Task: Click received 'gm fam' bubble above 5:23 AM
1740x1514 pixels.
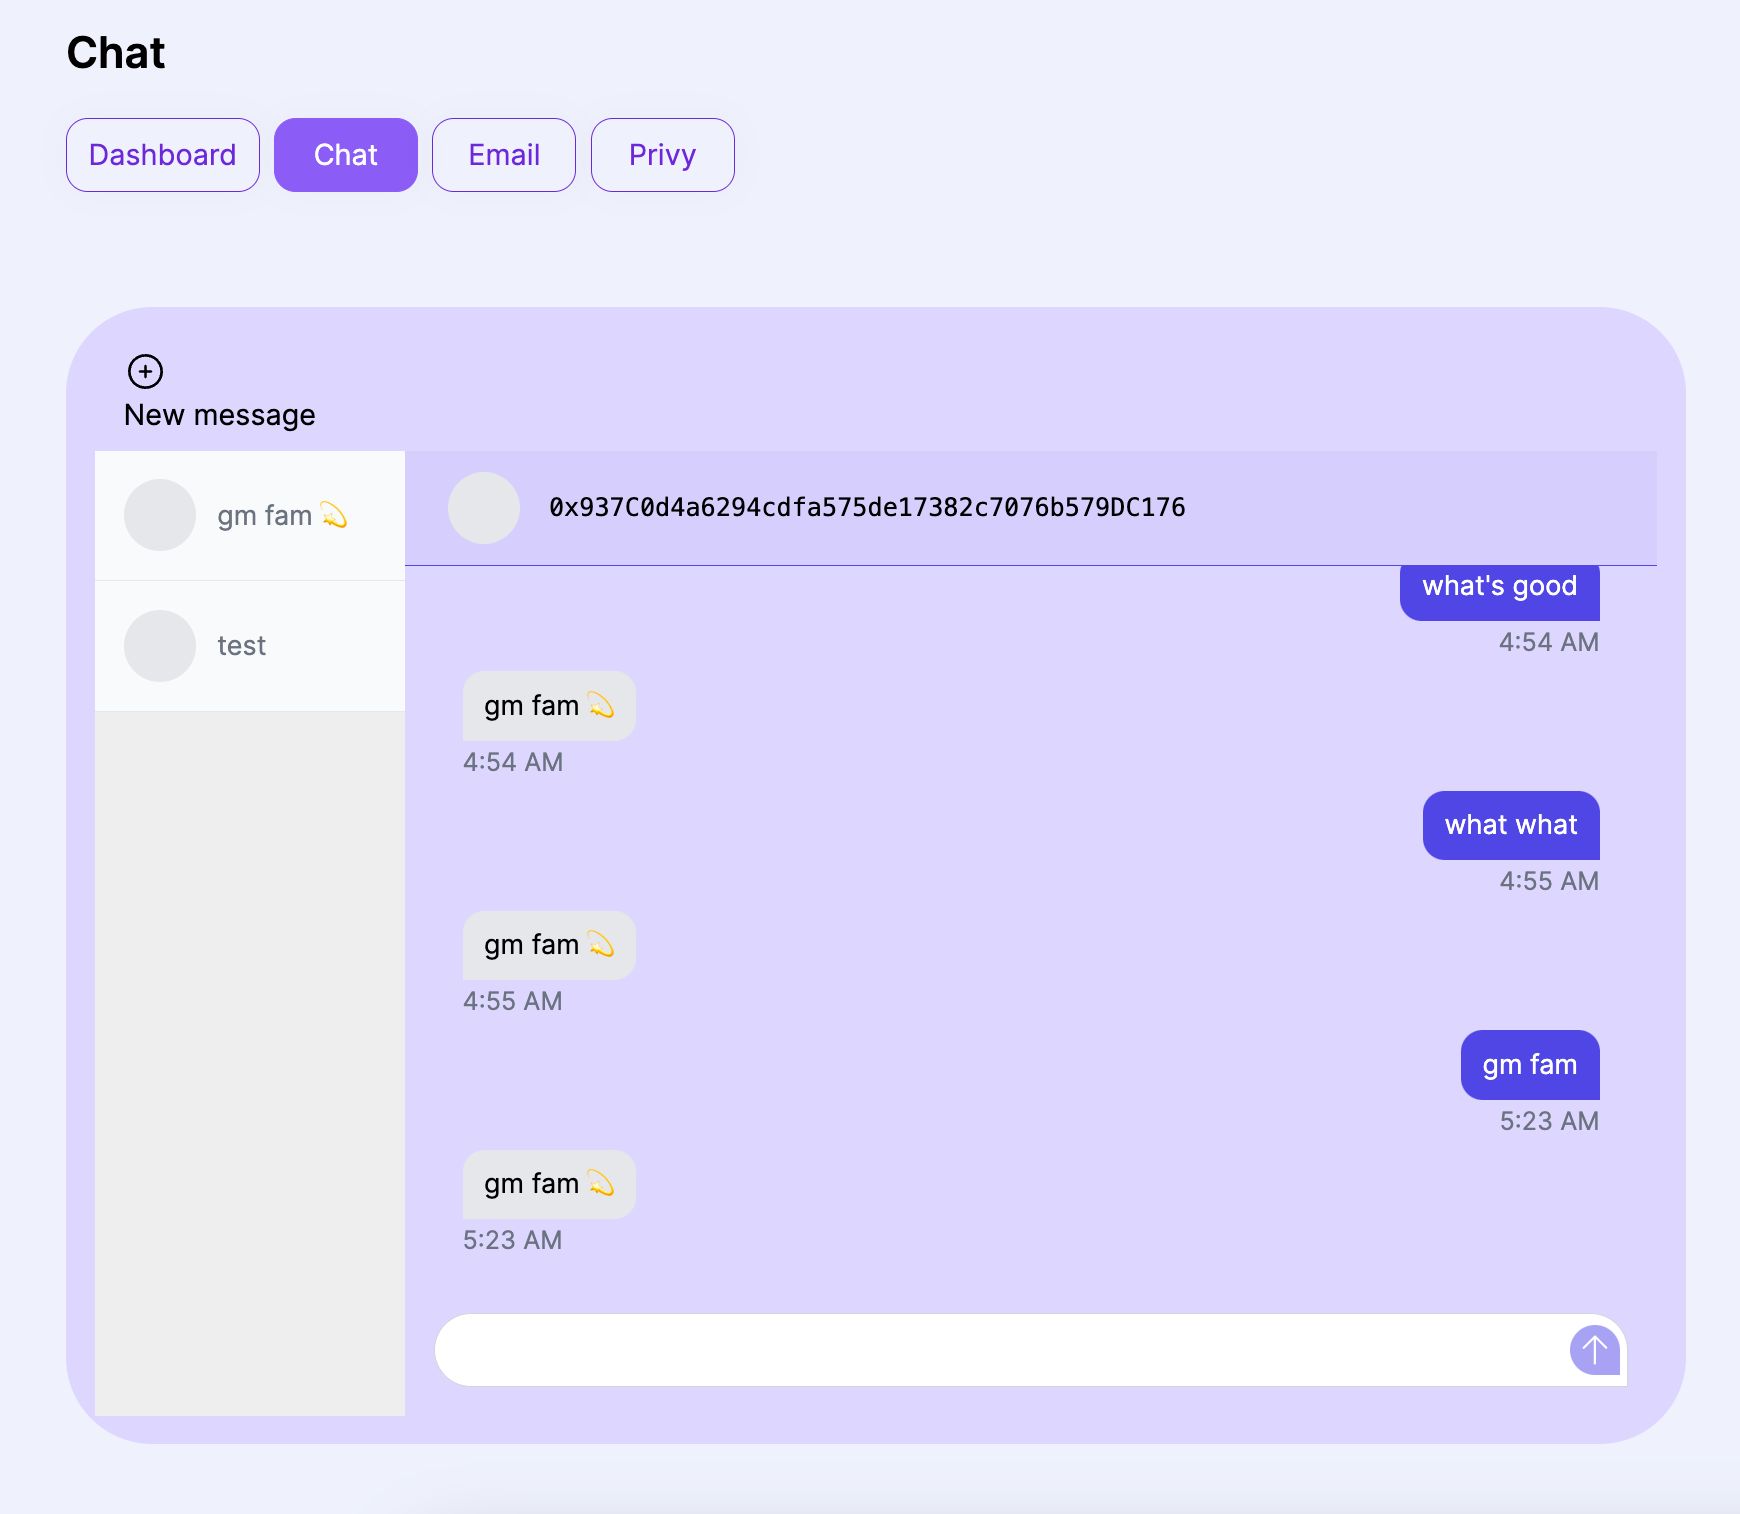Action: click(x=549, y=1184)
